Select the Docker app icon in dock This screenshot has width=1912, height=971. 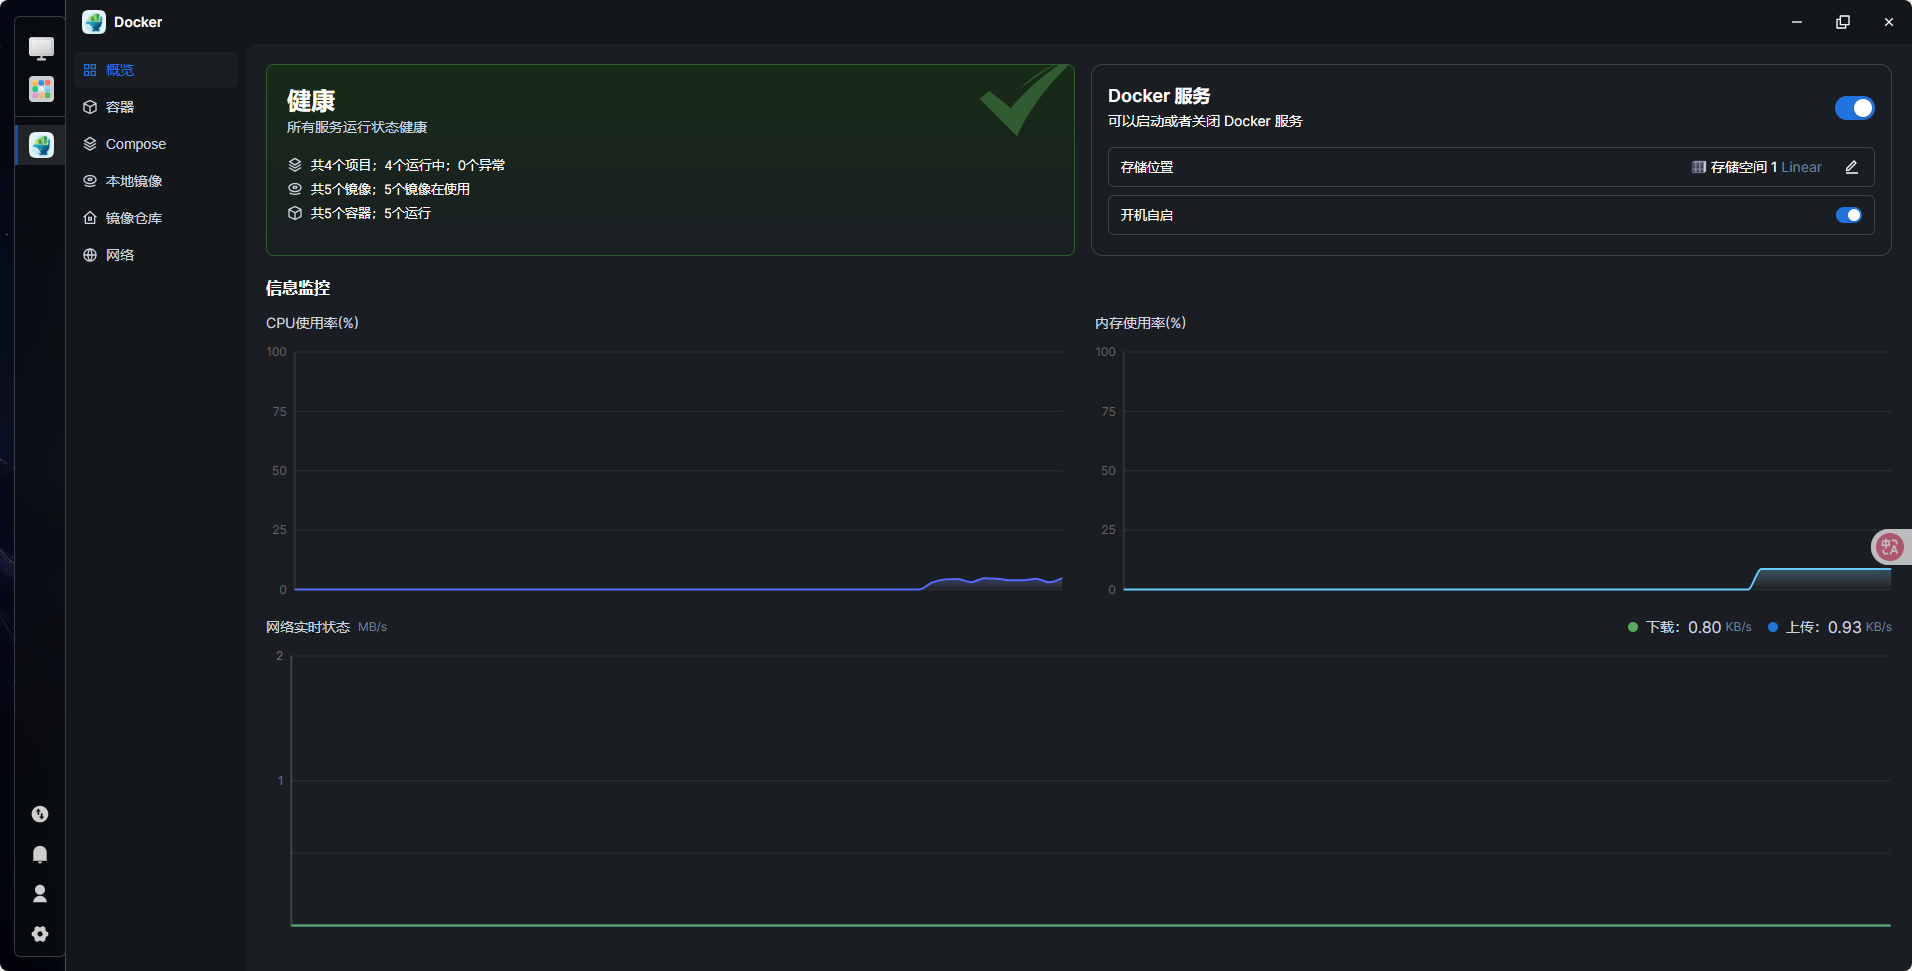point(41,145)
